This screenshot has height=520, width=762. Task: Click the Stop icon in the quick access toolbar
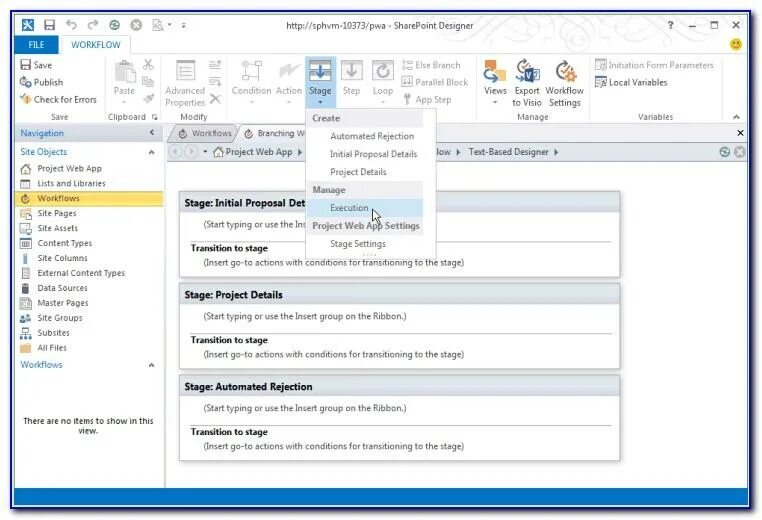tap(136, 25)
